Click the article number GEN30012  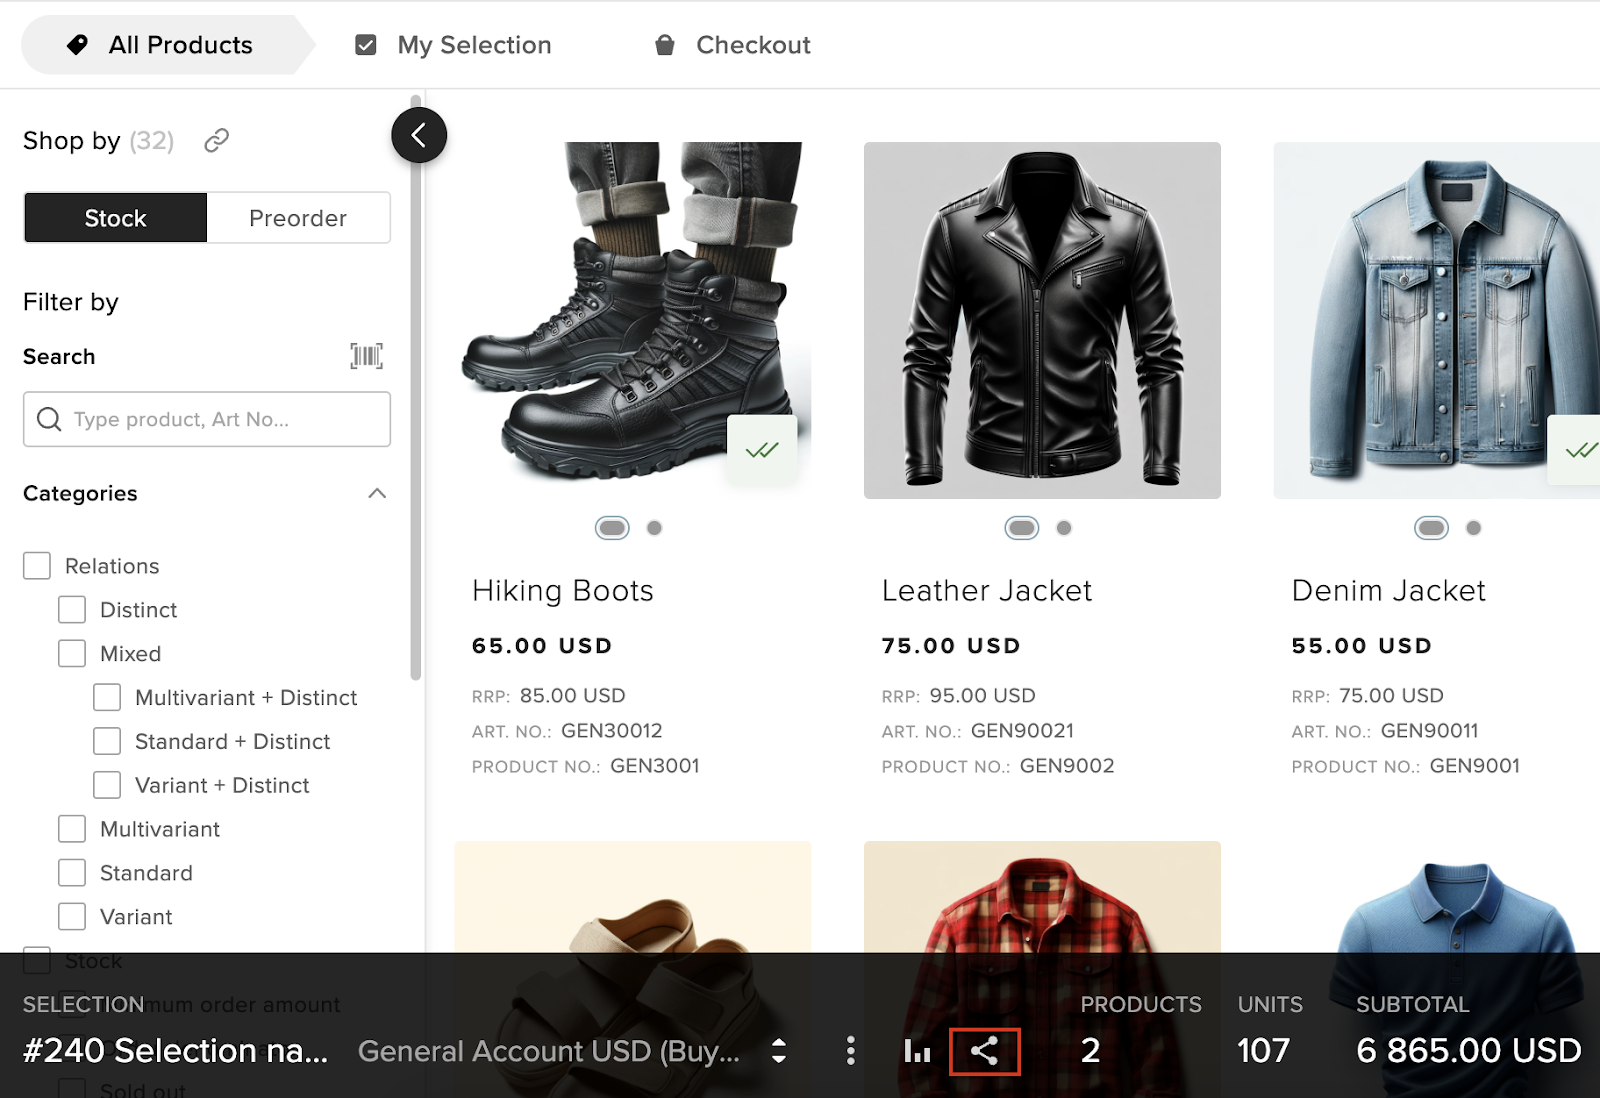click(612, 731)
